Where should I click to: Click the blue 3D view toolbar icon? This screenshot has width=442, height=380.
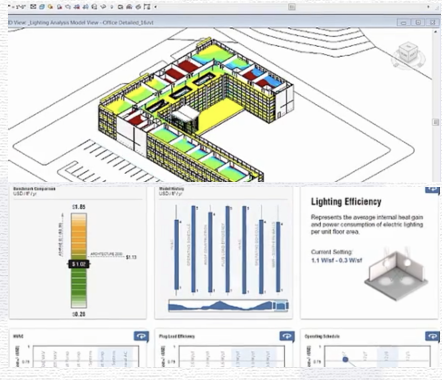[x=42, y=6]
